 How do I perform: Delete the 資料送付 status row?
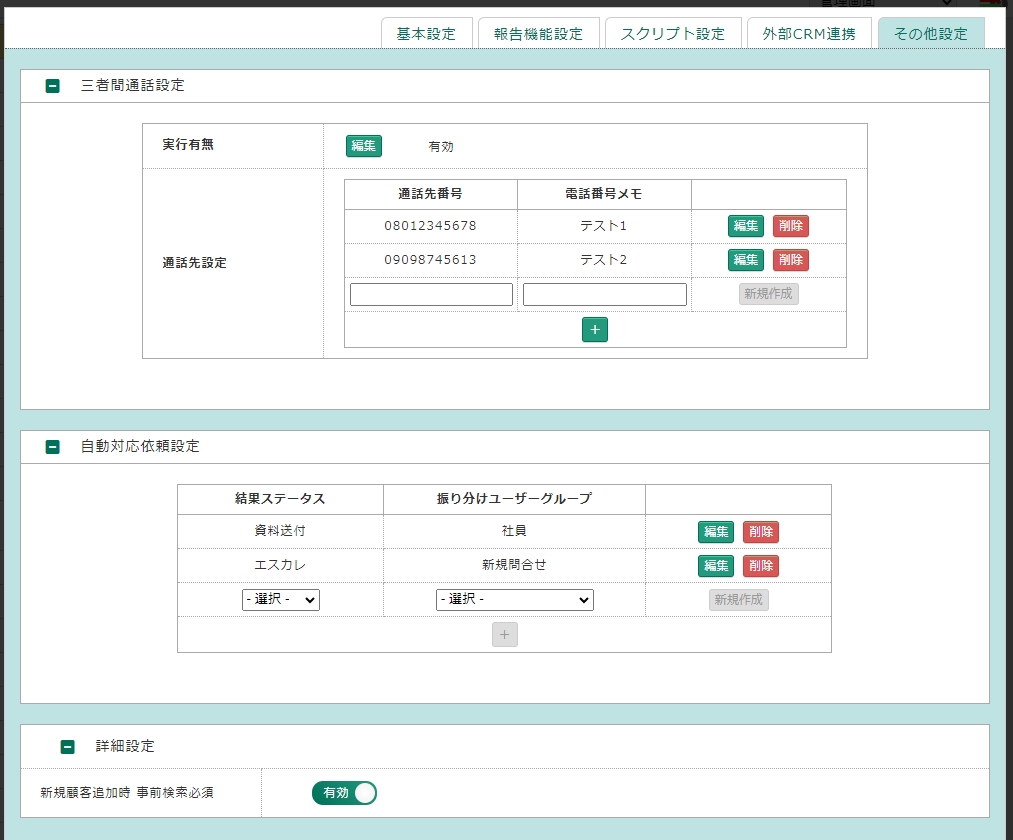click(x=761, y=532)
